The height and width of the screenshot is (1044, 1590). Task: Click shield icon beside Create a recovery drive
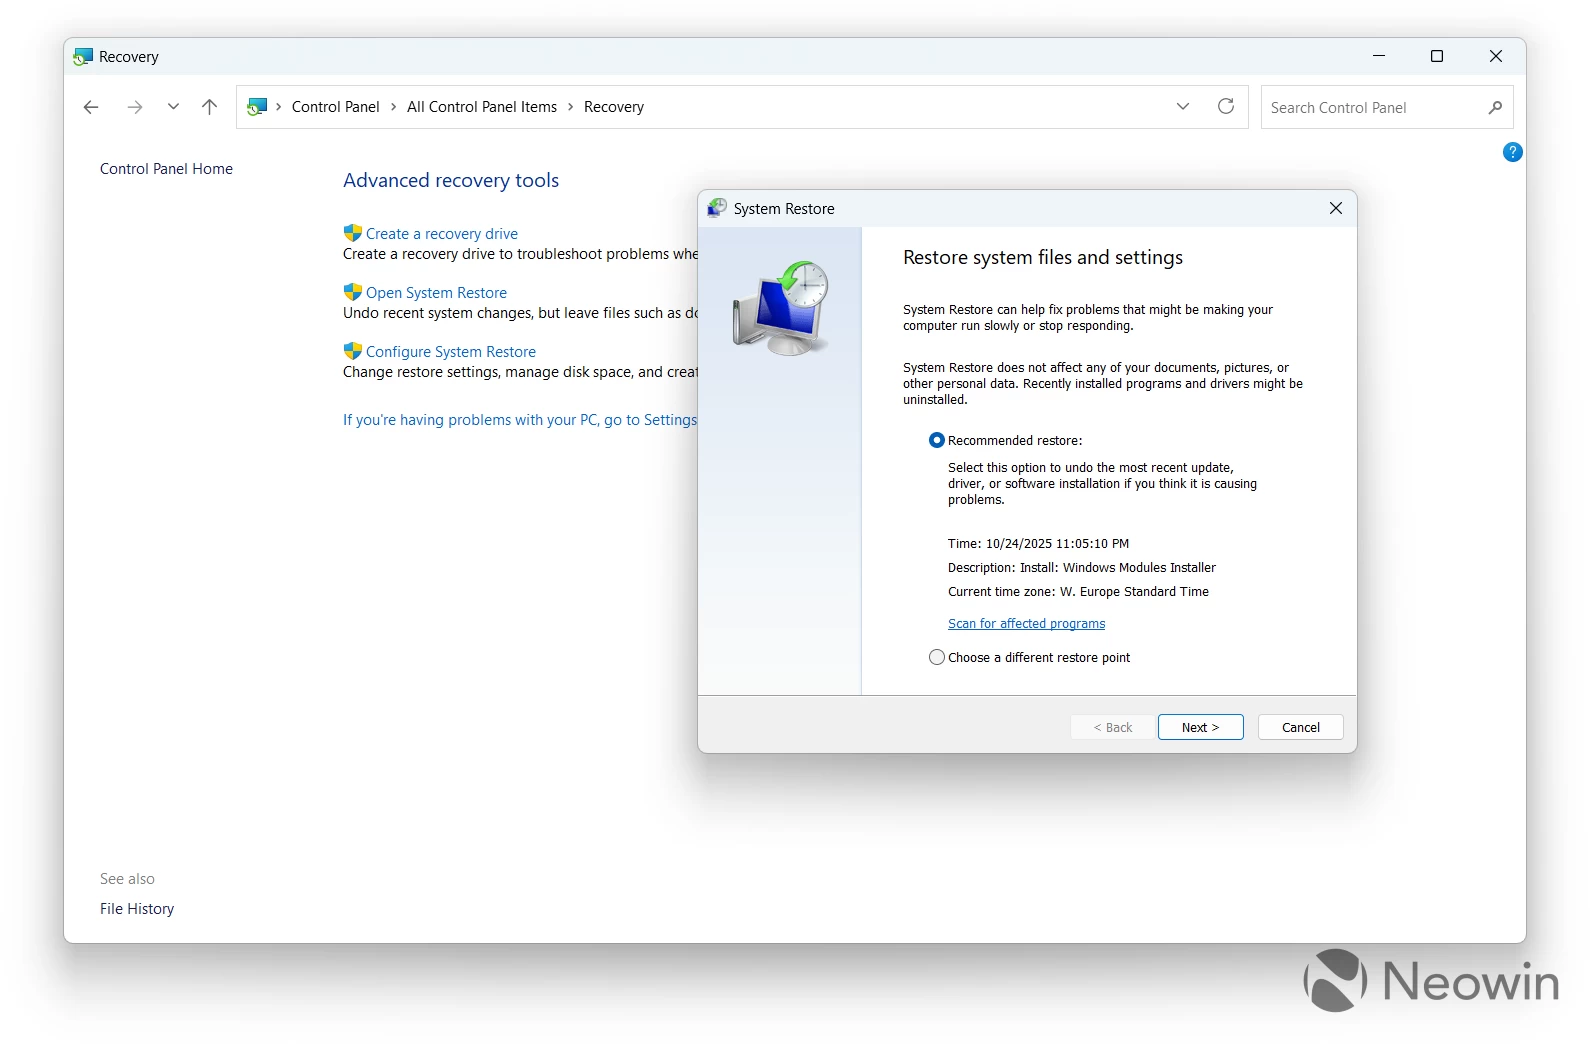click(x=352, y=233)
